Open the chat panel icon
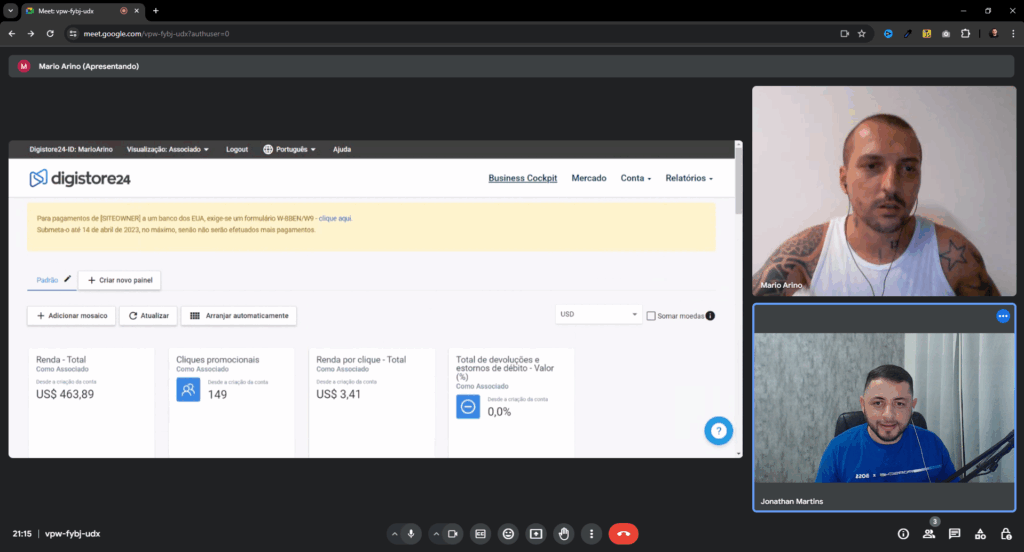The image size is (1024, 552). [x=954, y=534]
